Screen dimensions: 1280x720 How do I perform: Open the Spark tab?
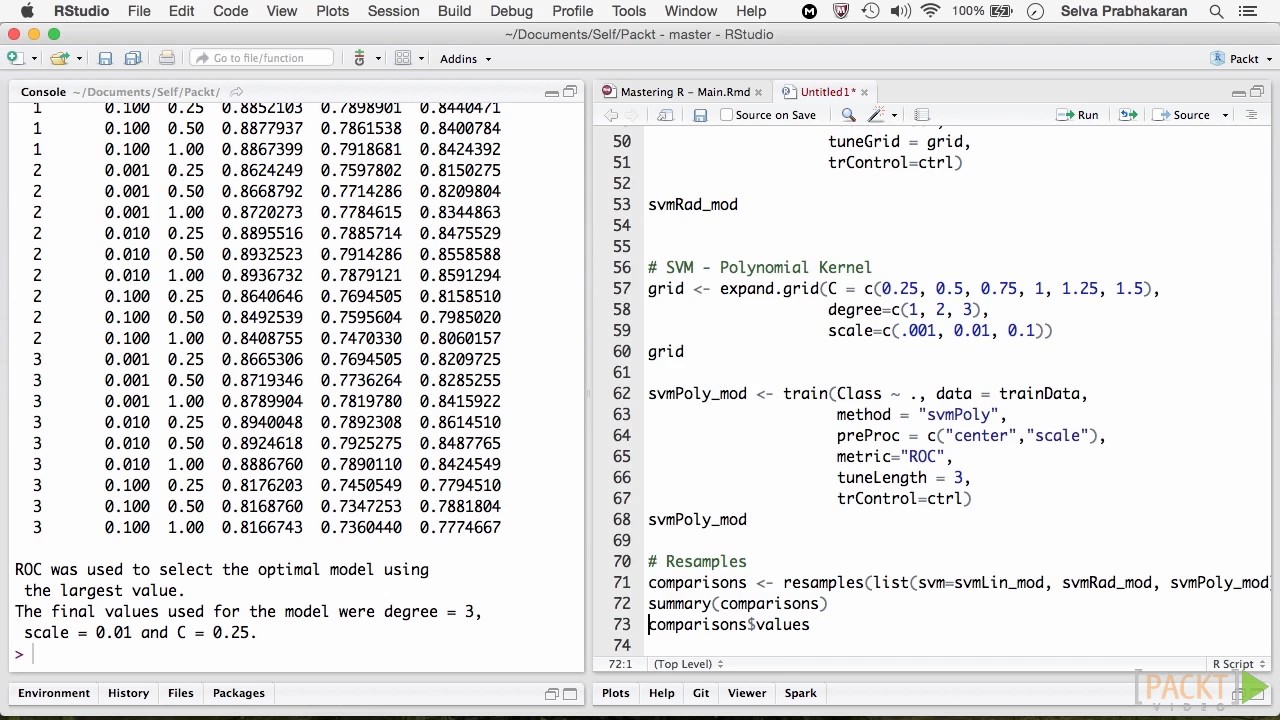800,693
